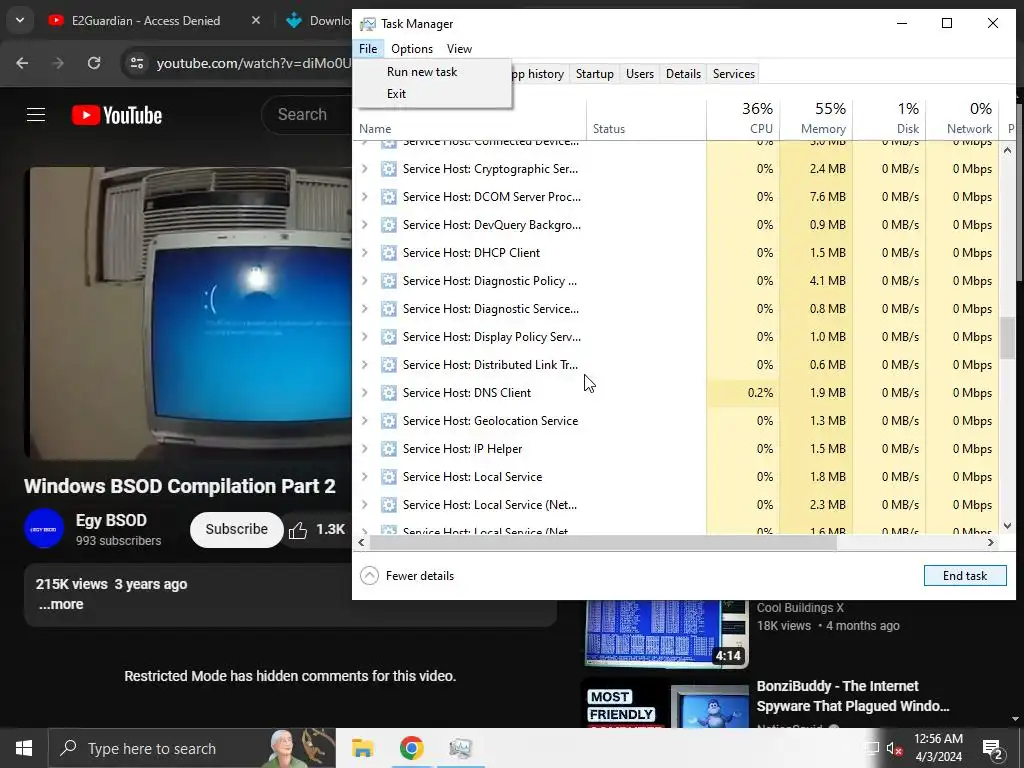This screenshot has width=1024, height=768.
Task: Click the Task Manager title bar icon
Action: 368,24
